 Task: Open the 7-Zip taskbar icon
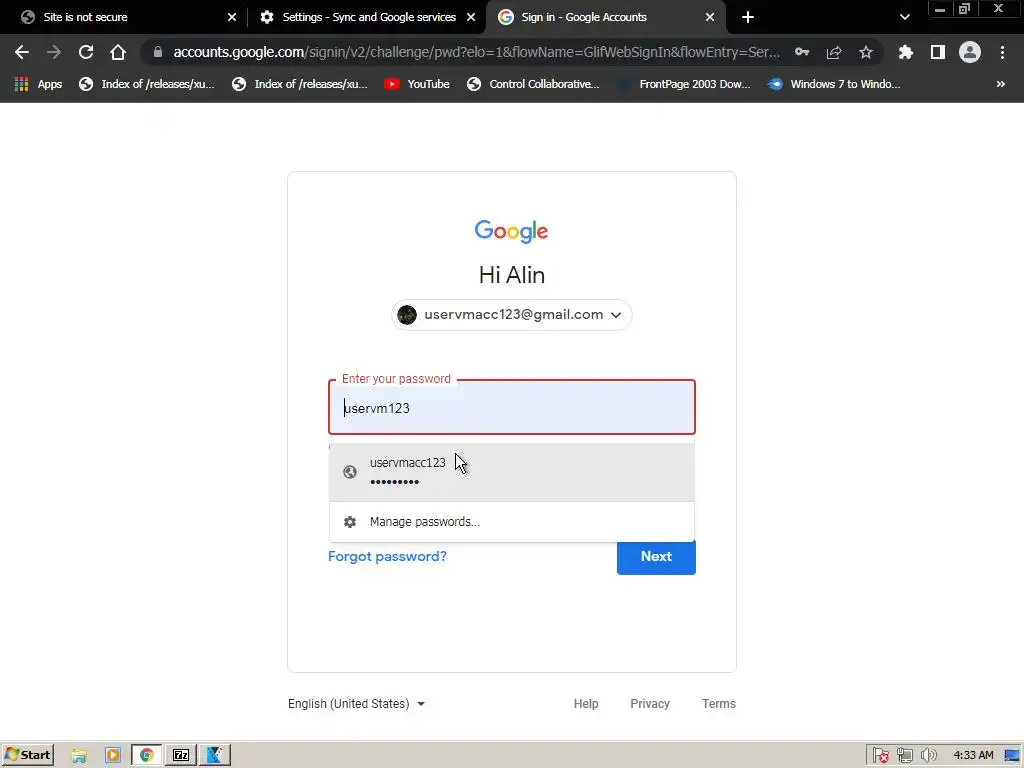[x=181, y=756]
